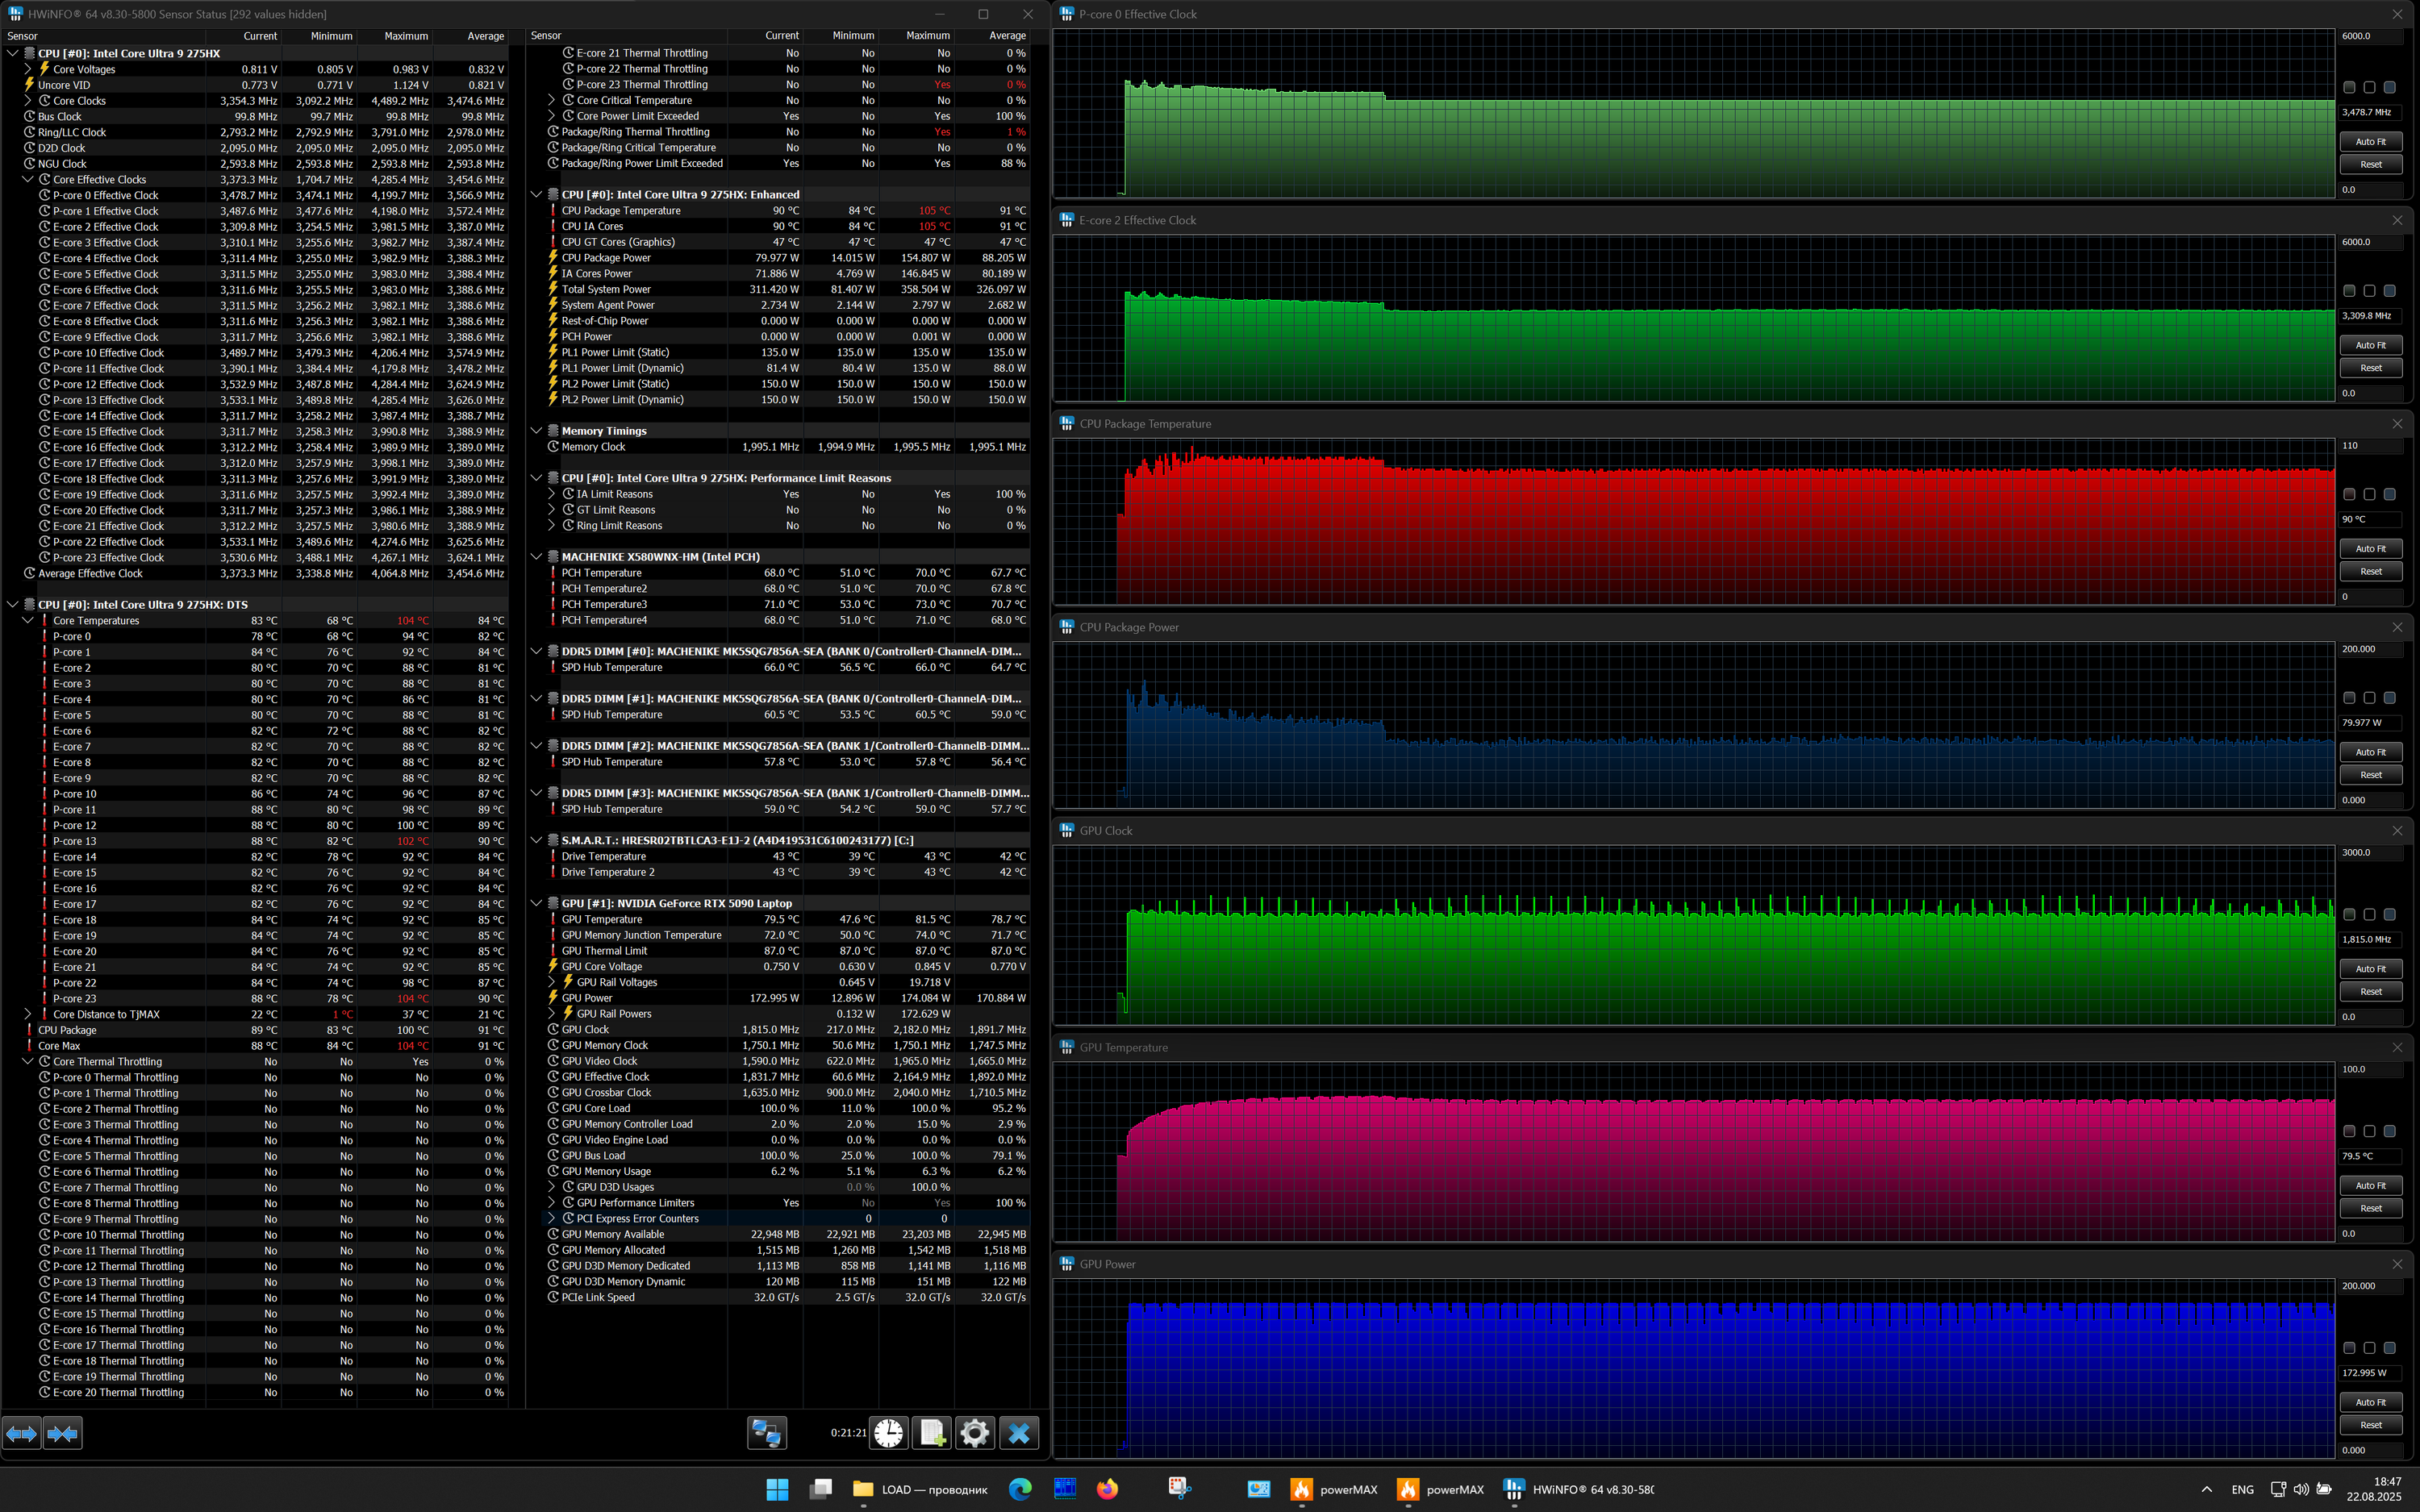
Task: Click the log file start icon
Action: (932, 1433)
